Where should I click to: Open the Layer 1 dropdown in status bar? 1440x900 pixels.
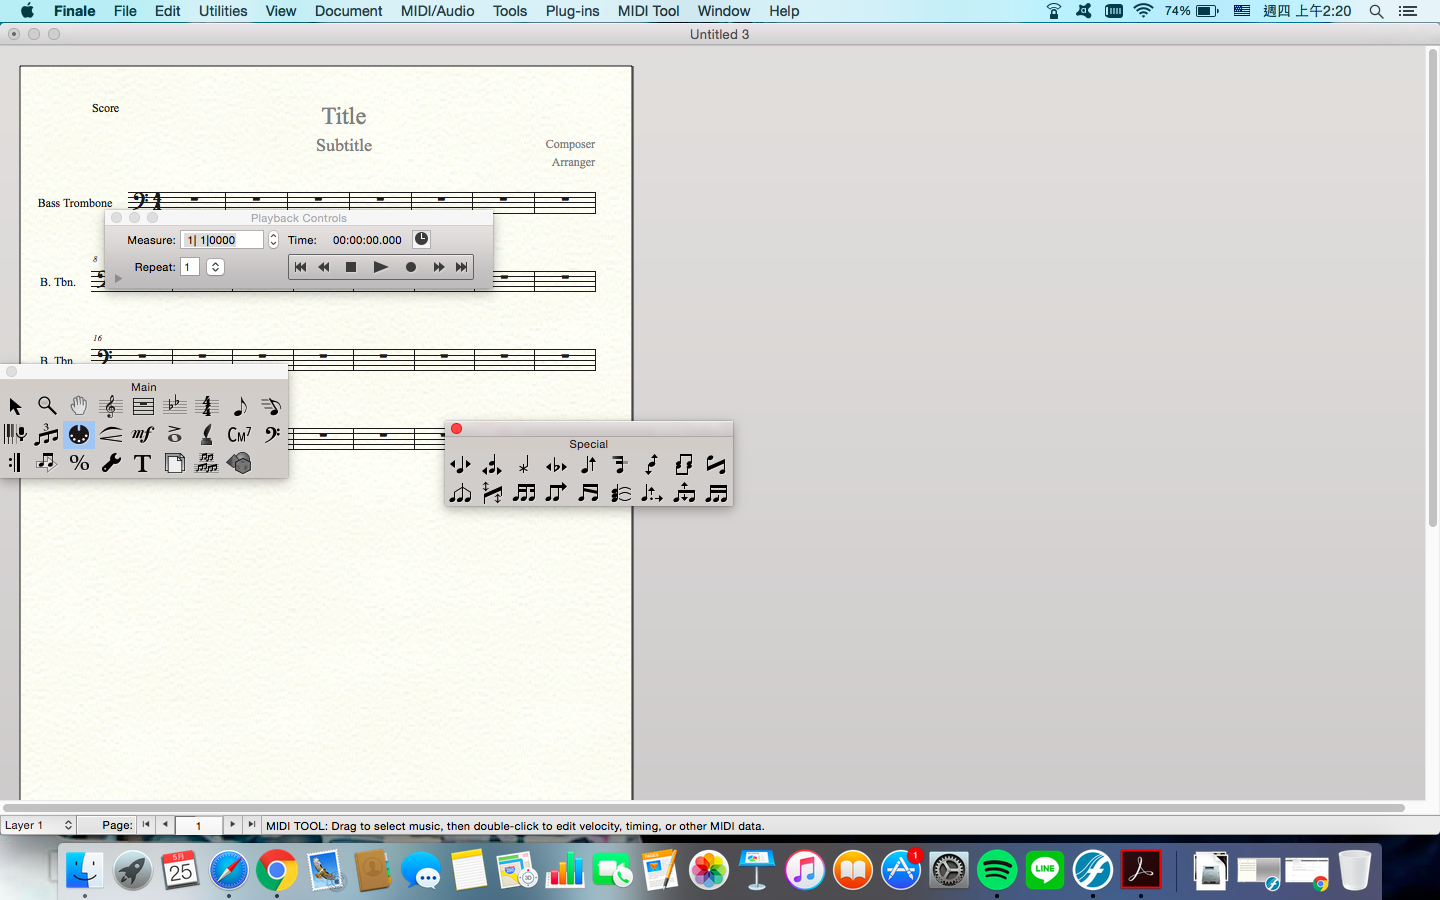(38, 826)
